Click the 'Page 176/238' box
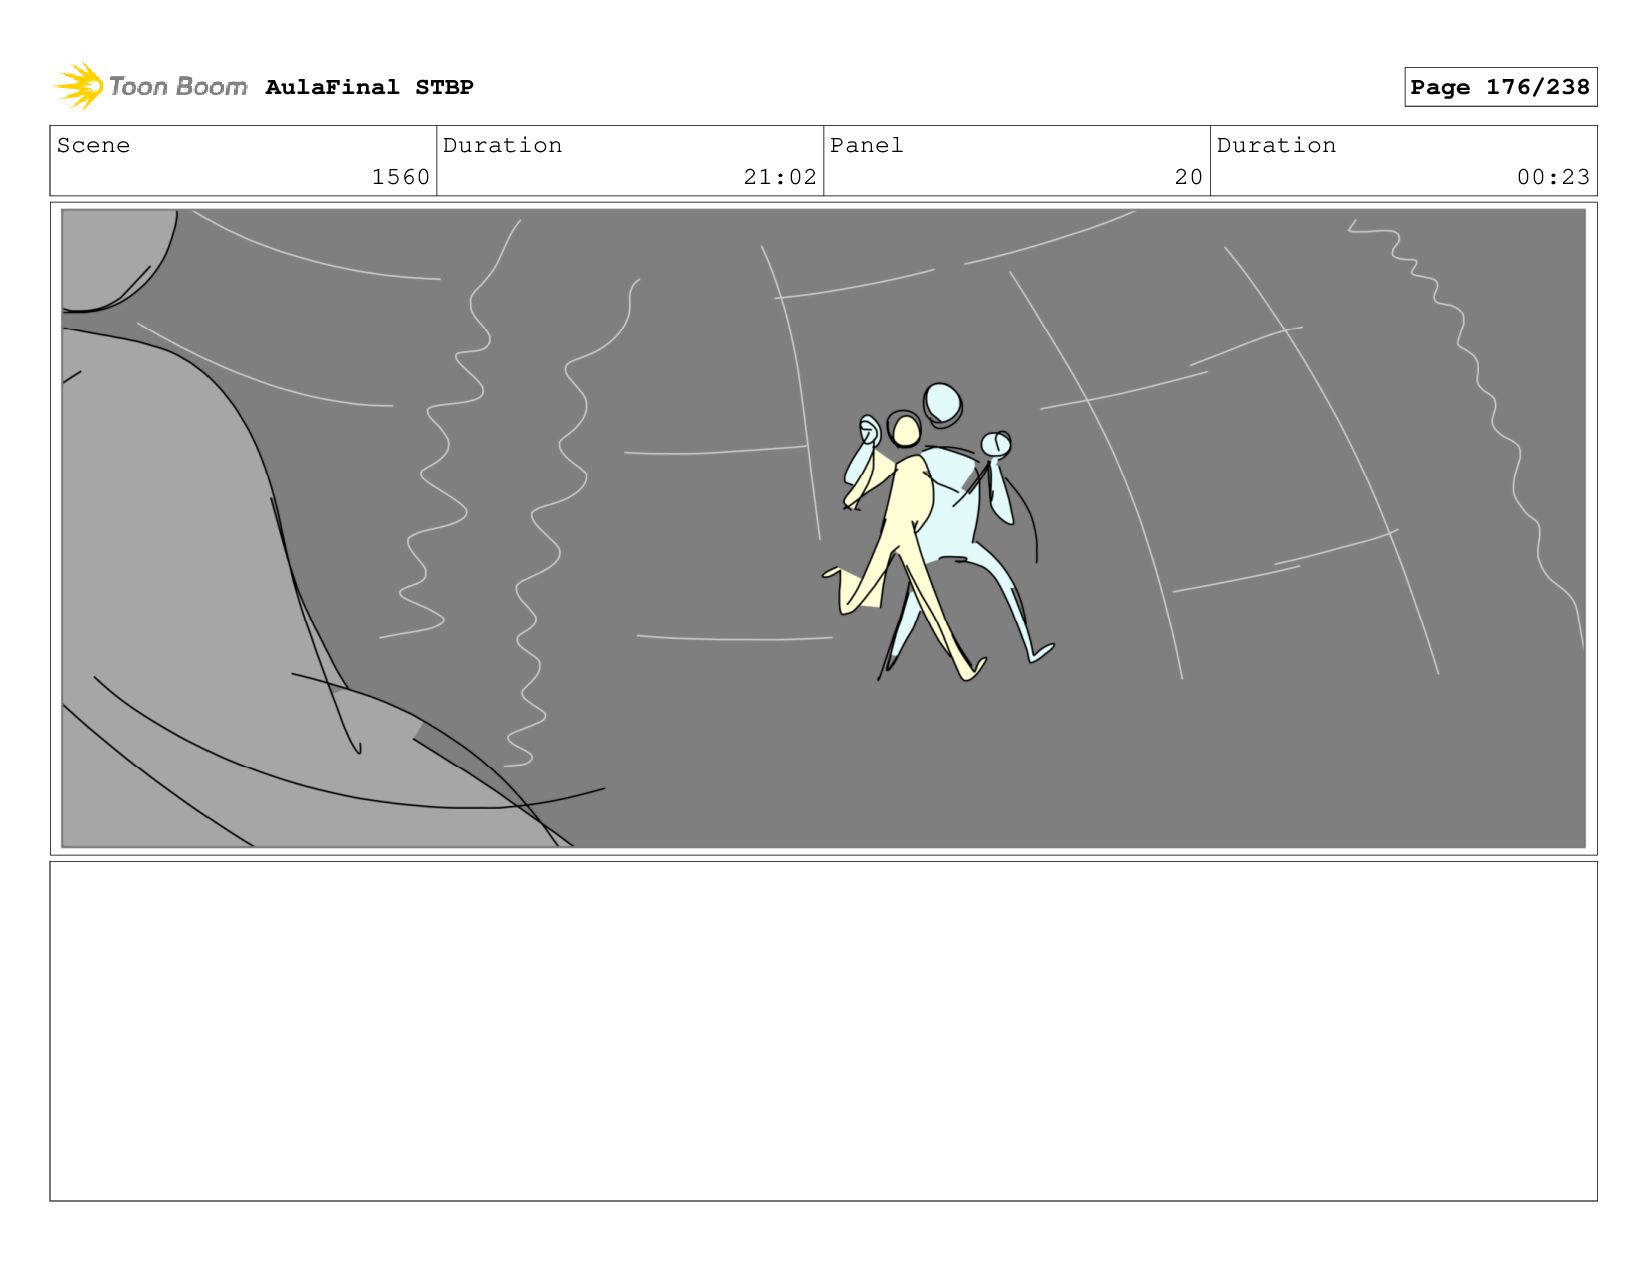 pos(1500,87)
